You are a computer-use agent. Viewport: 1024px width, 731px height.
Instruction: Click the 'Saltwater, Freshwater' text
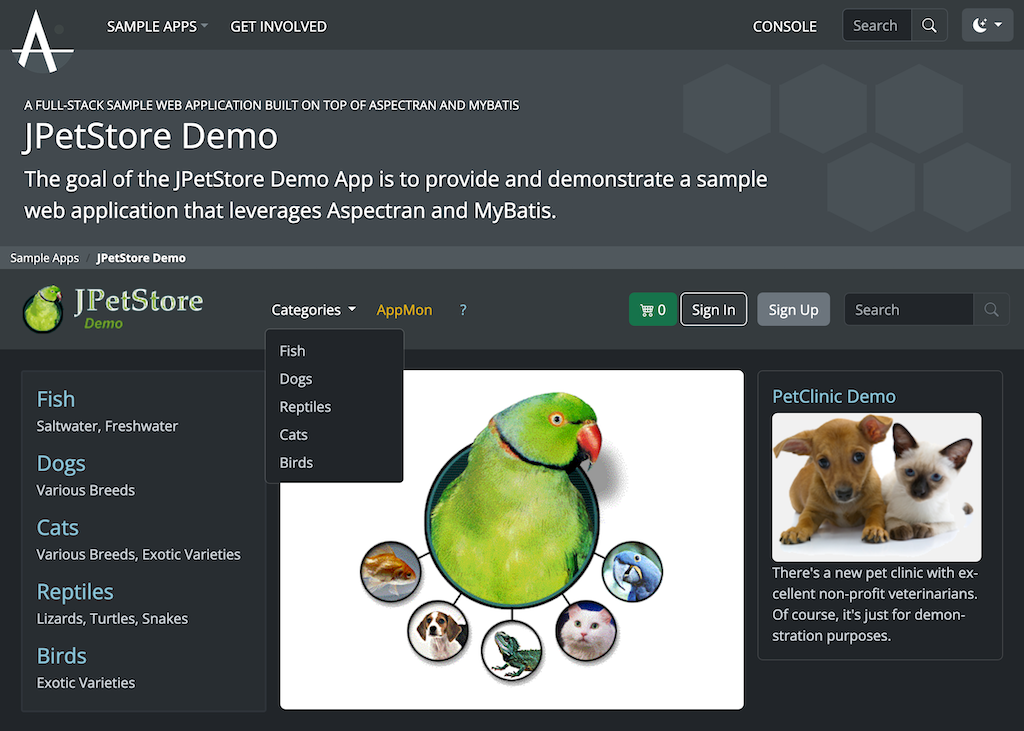click(107, 426)
